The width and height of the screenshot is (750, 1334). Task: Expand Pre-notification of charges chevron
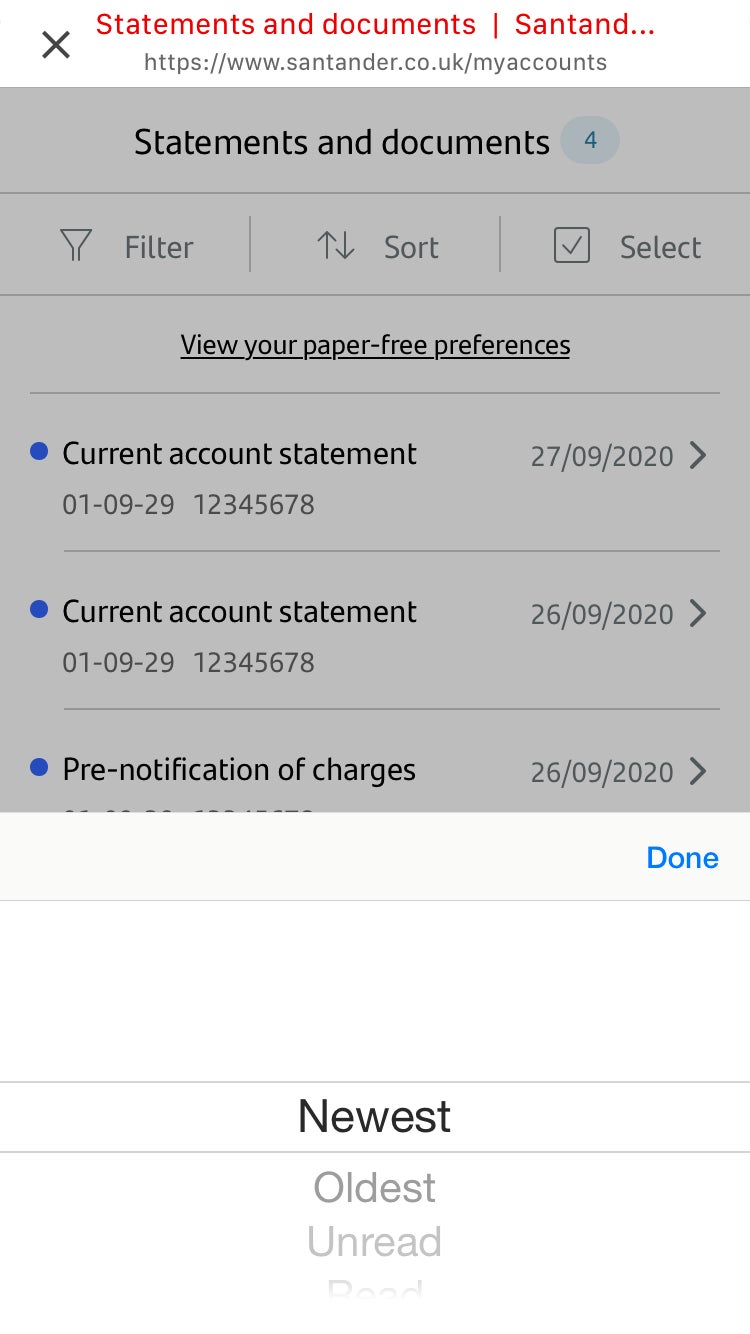point(698,771)
